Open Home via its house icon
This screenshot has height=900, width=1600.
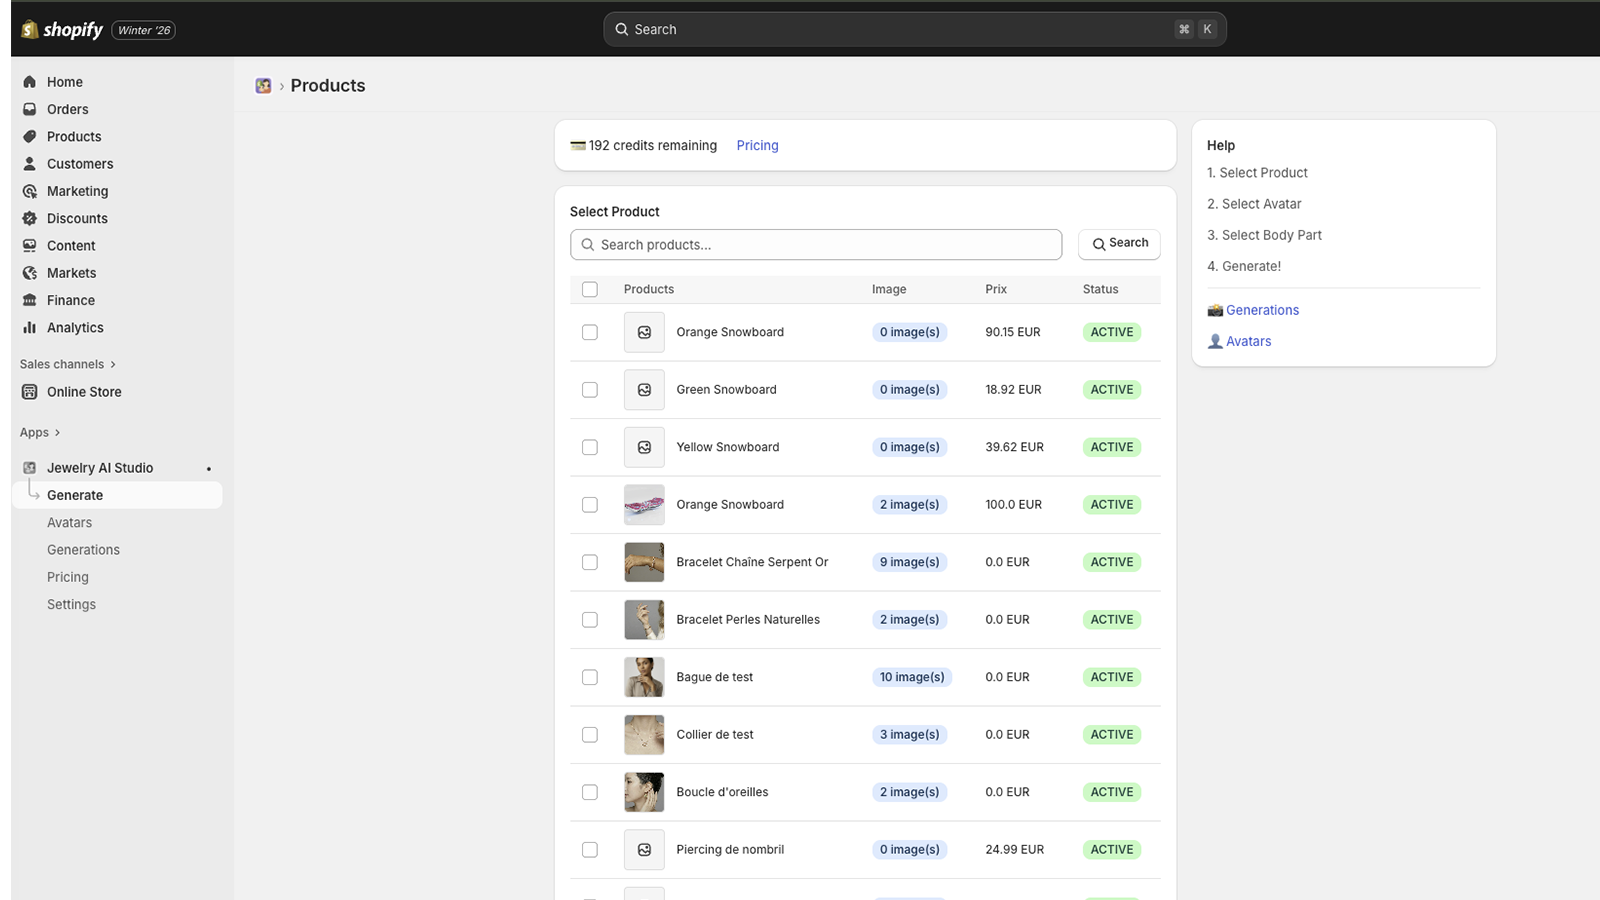point(30,82)
